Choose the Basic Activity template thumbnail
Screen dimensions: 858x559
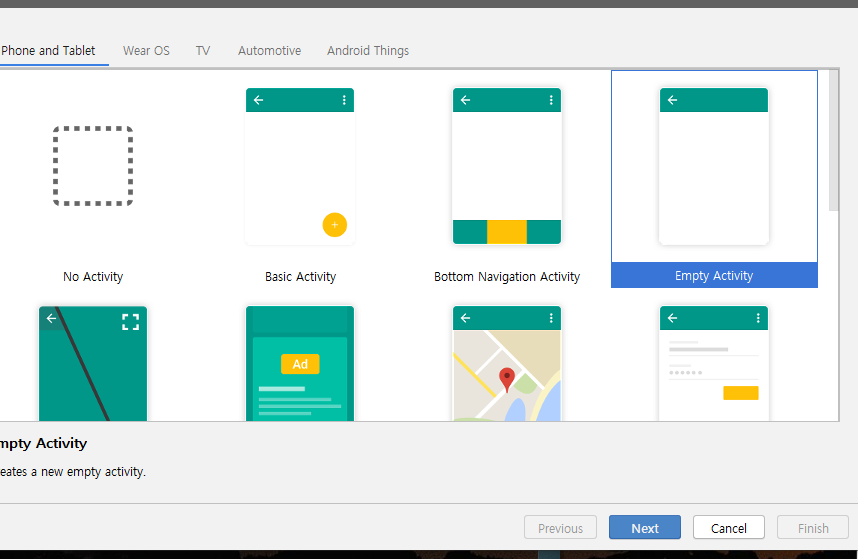(300, 166)
